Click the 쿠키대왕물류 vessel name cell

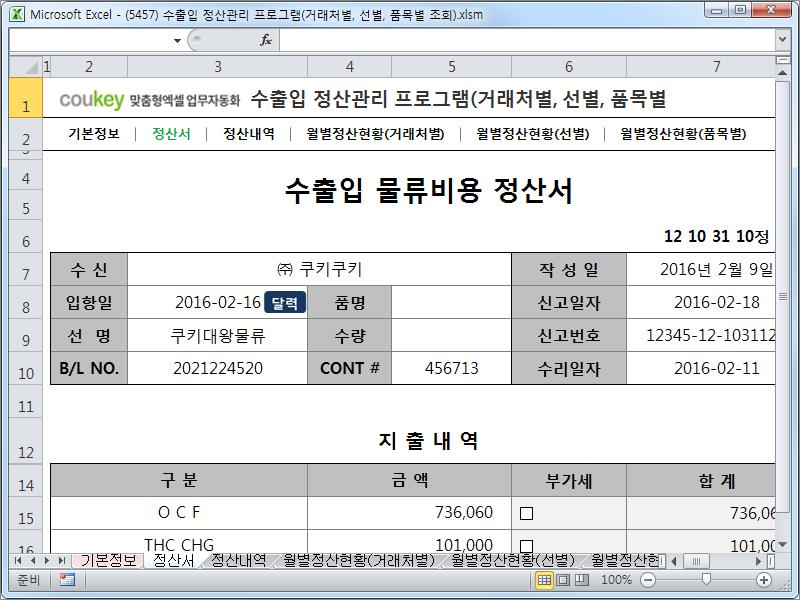pos(218,336)
